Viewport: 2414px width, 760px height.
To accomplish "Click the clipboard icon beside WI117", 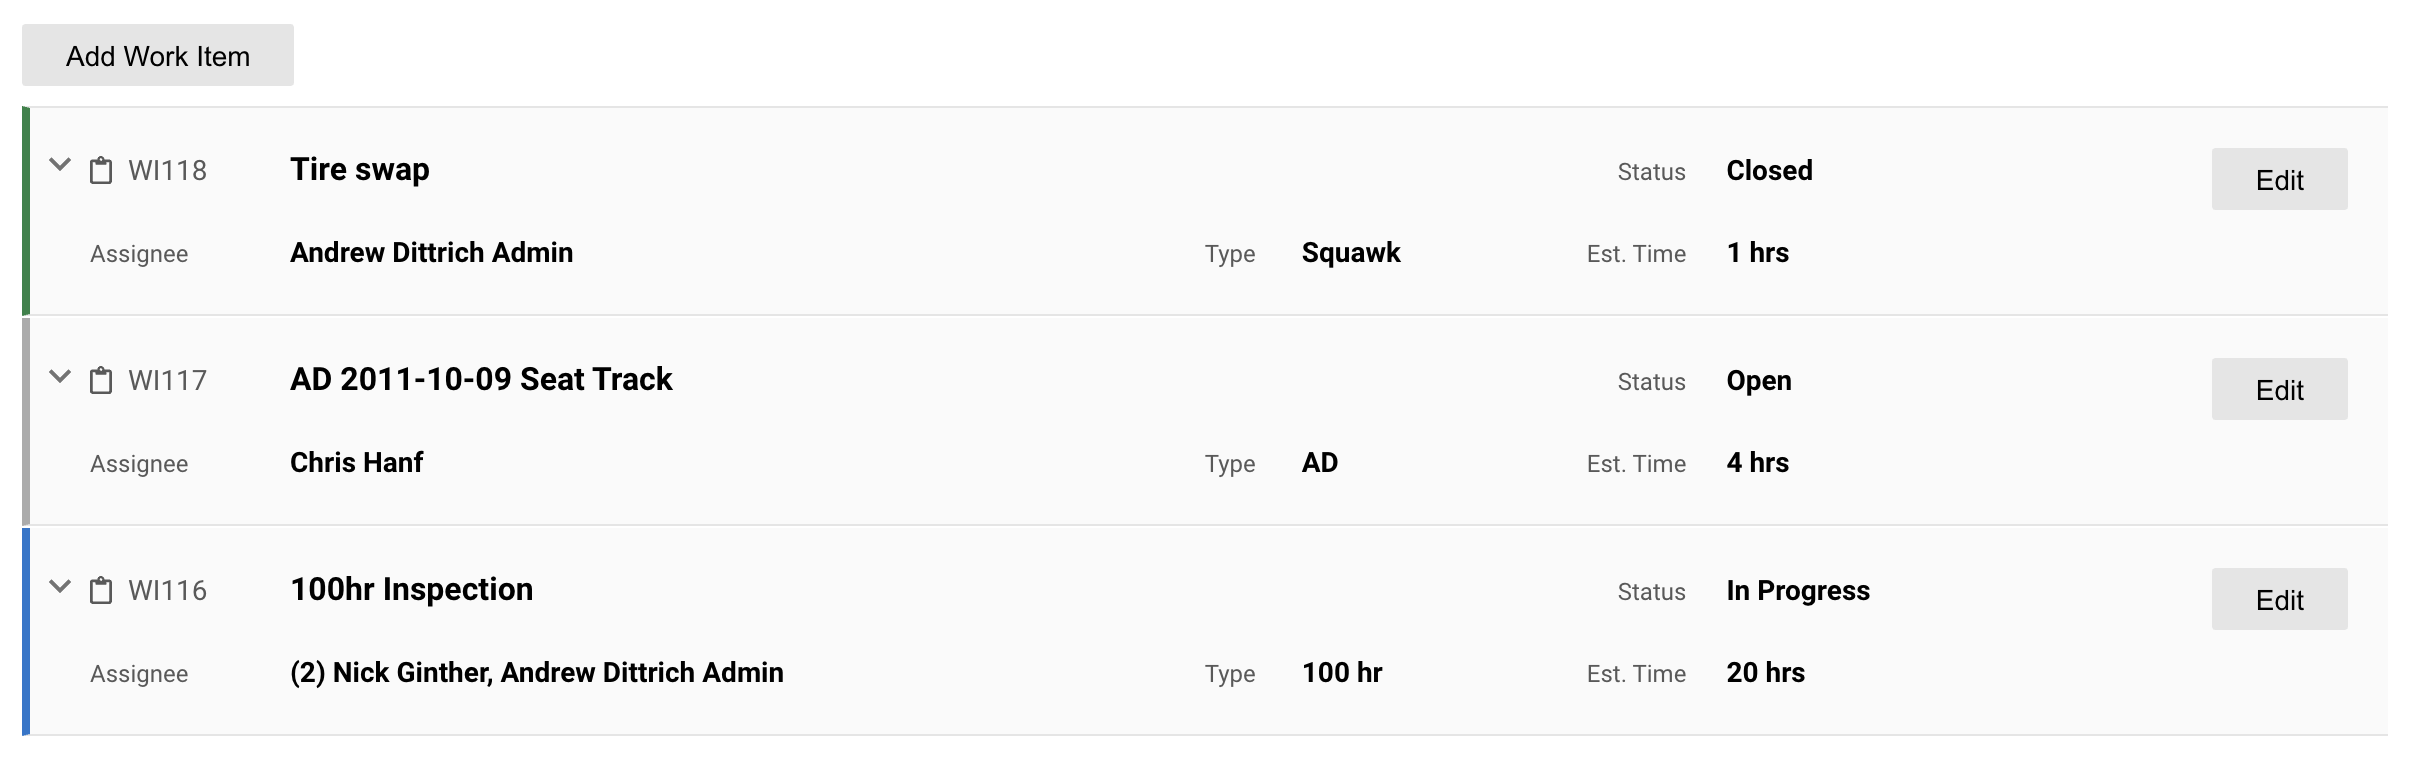I will pos(101,381).
